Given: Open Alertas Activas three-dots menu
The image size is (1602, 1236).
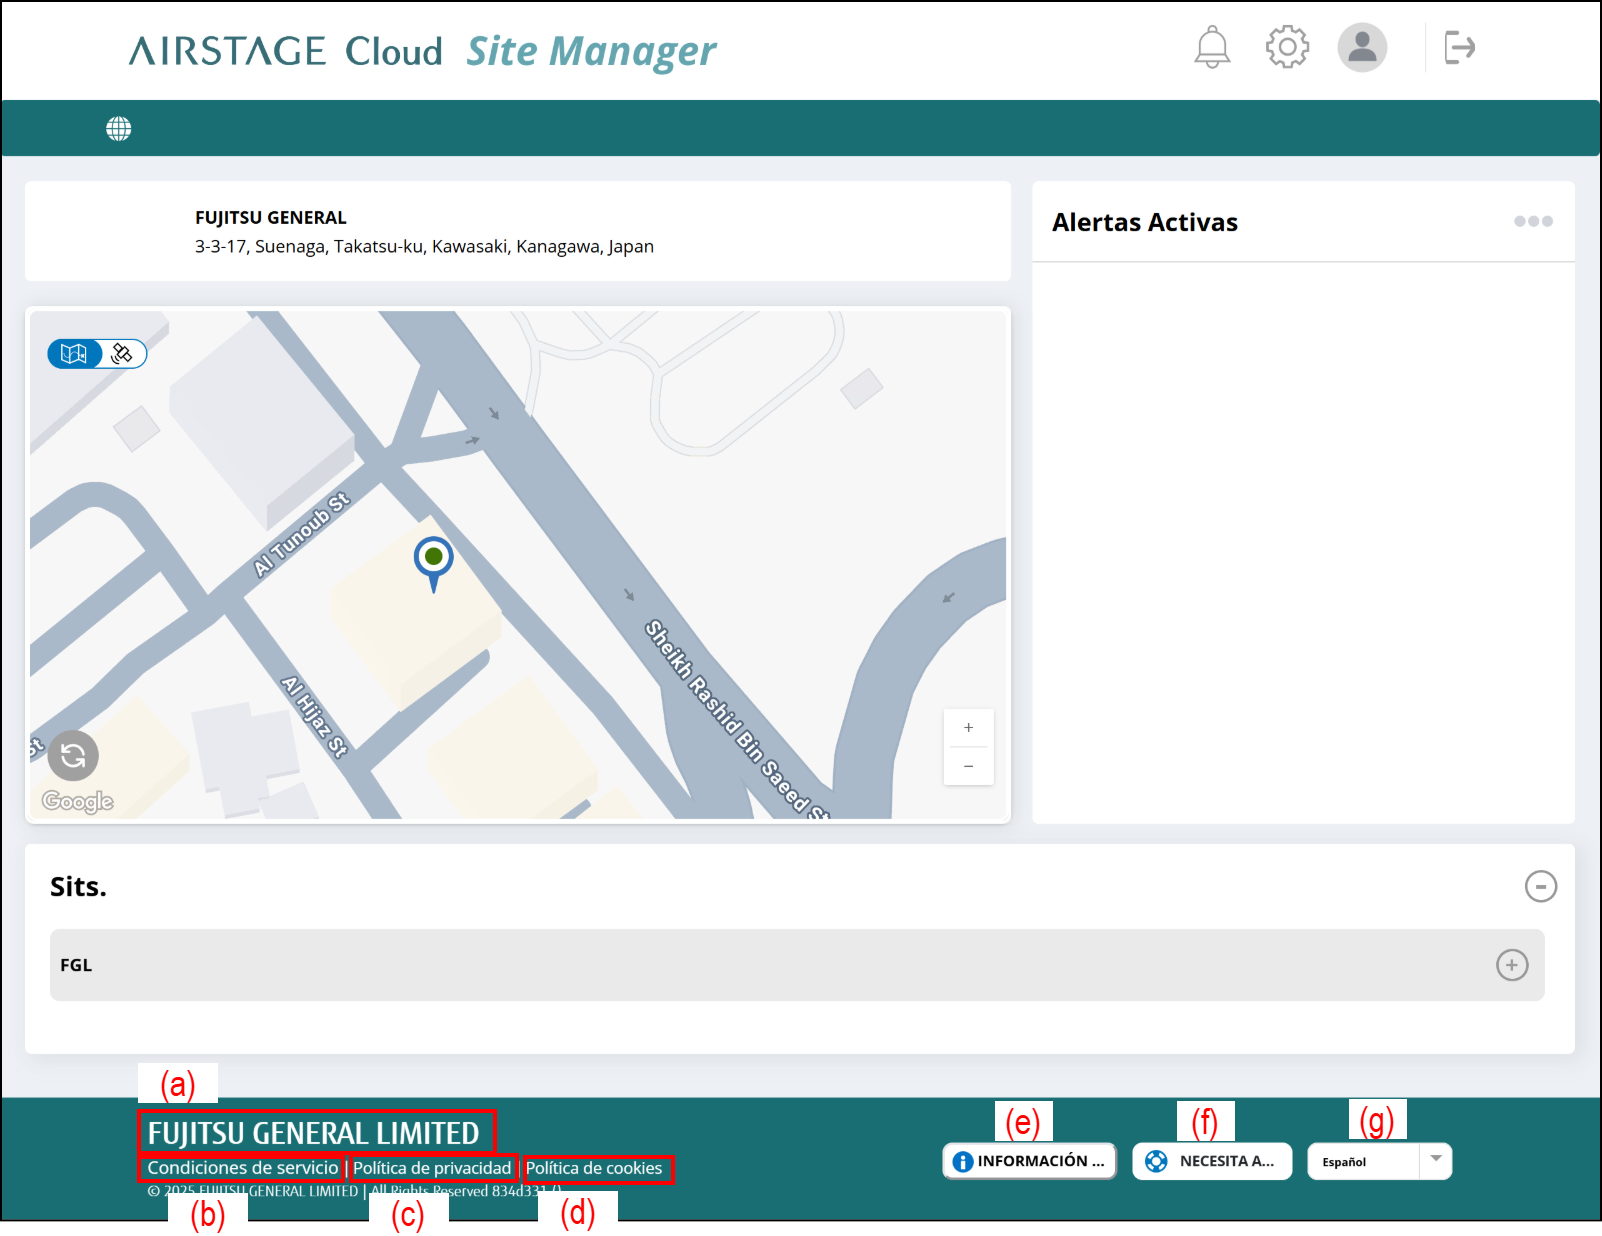Looking at the screenshot, I should coord(1532,221).
